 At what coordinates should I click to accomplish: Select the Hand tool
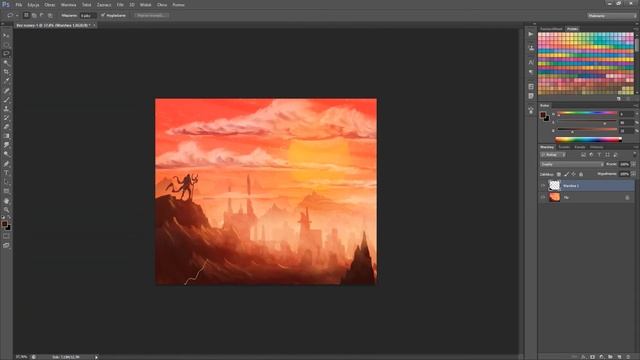click(6, 201)
